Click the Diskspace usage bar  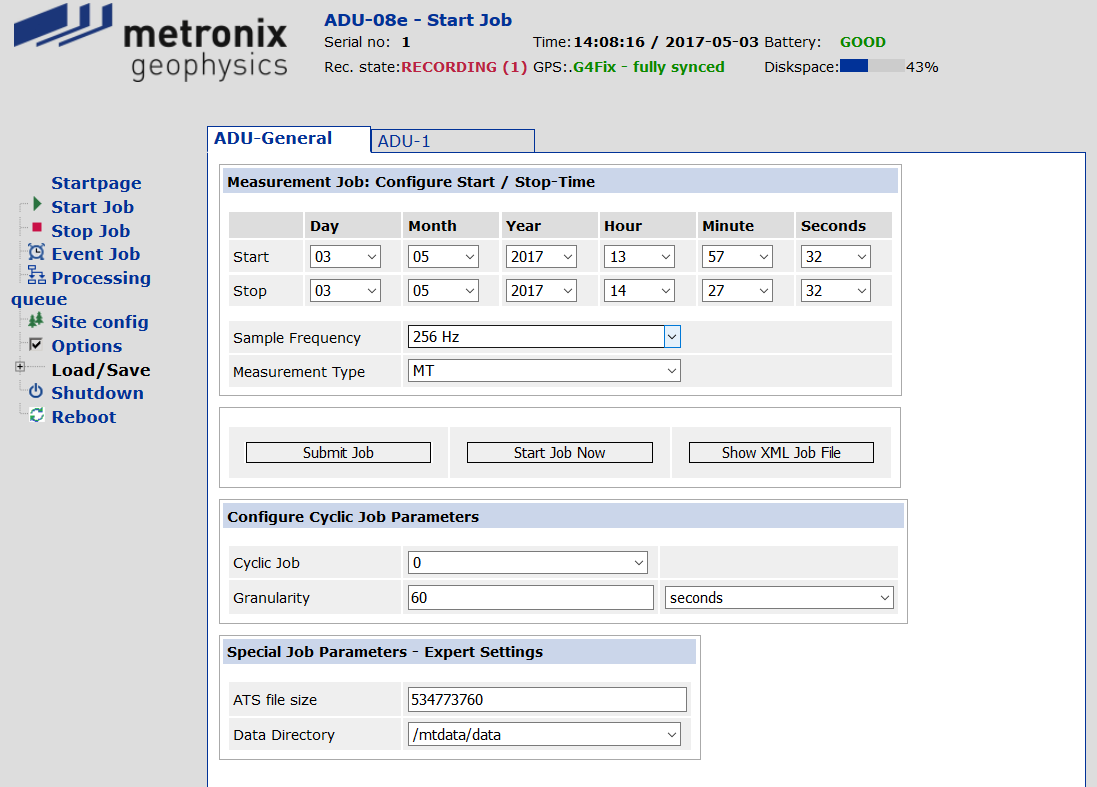pos(872,66)
